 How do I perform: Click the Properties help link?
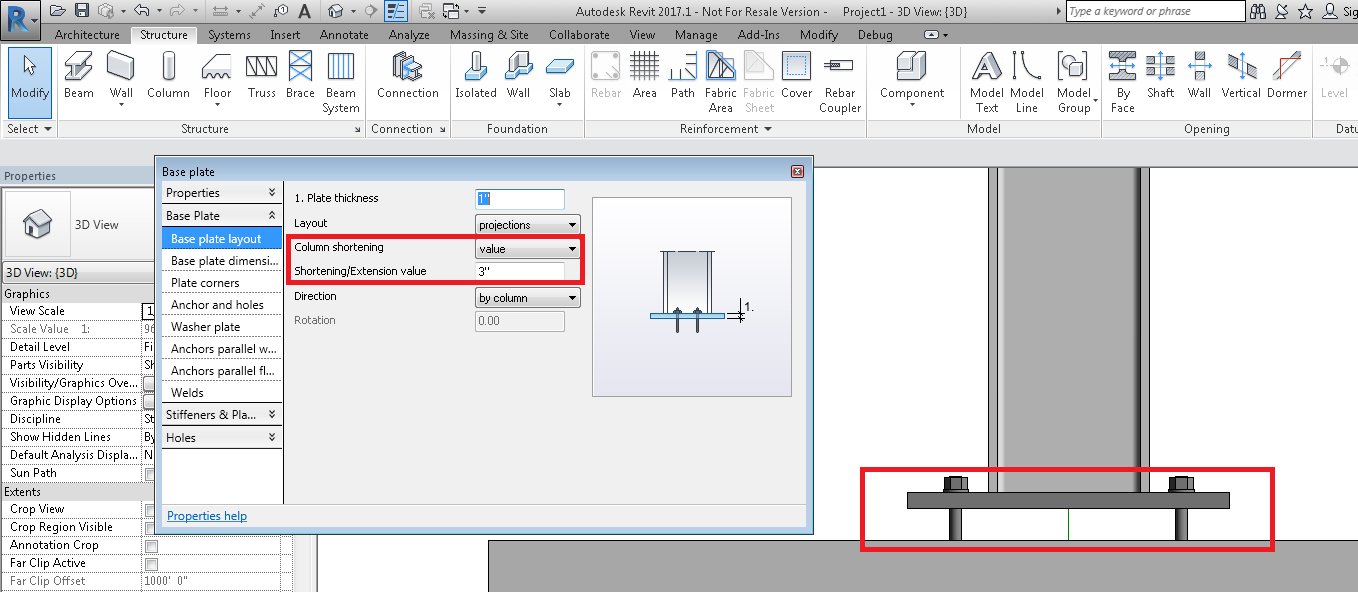(x=206, y=515)
